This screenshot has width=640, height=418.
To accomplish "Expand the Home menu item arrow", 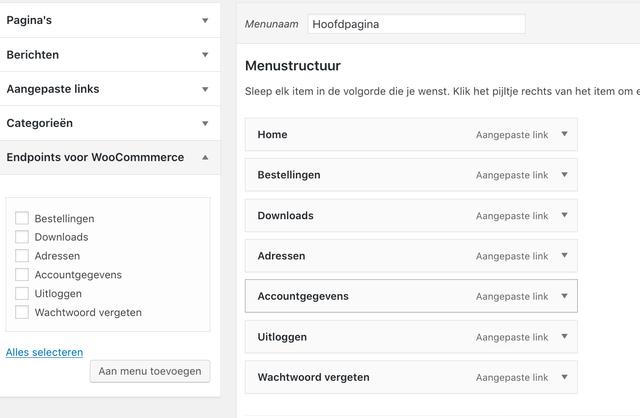I will tap(564, 134).
